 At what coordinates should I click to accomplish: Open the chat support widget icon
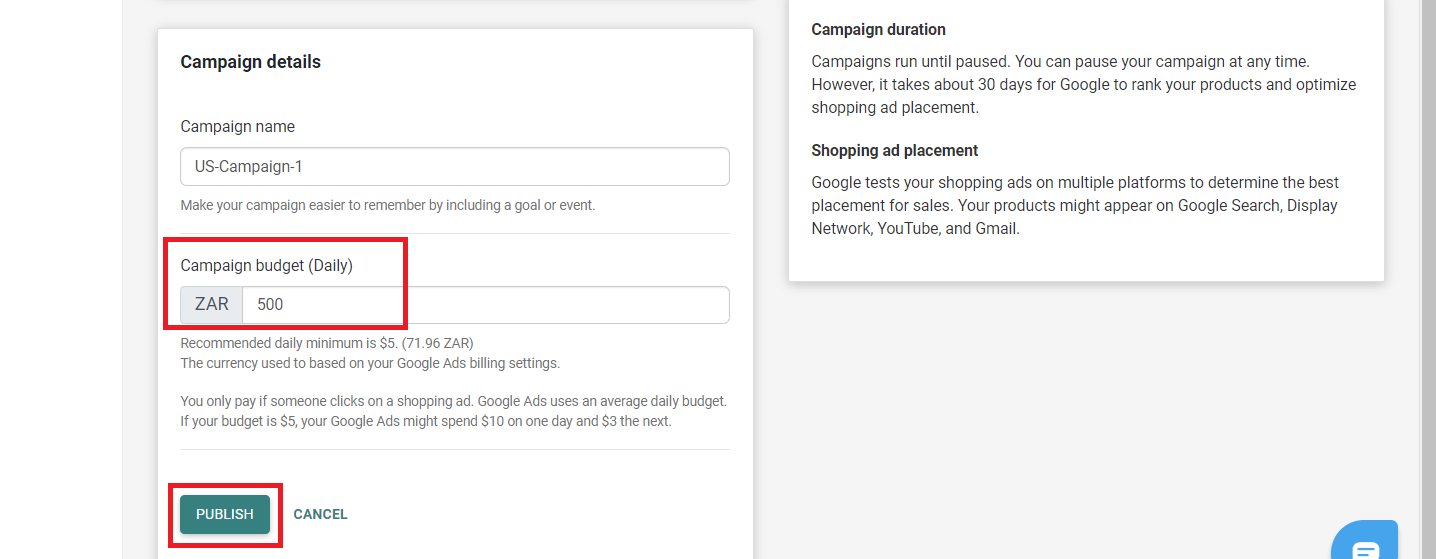(x=1365, y=545)
